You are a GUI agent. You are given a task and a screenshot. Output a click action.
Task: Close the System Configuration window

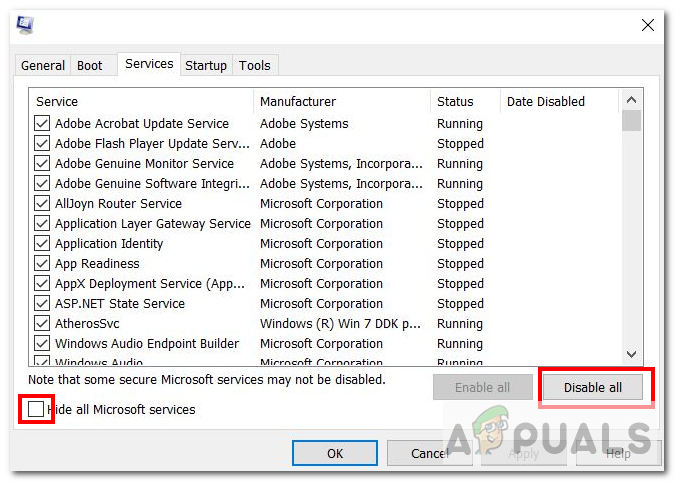click(x=647, y=25)
